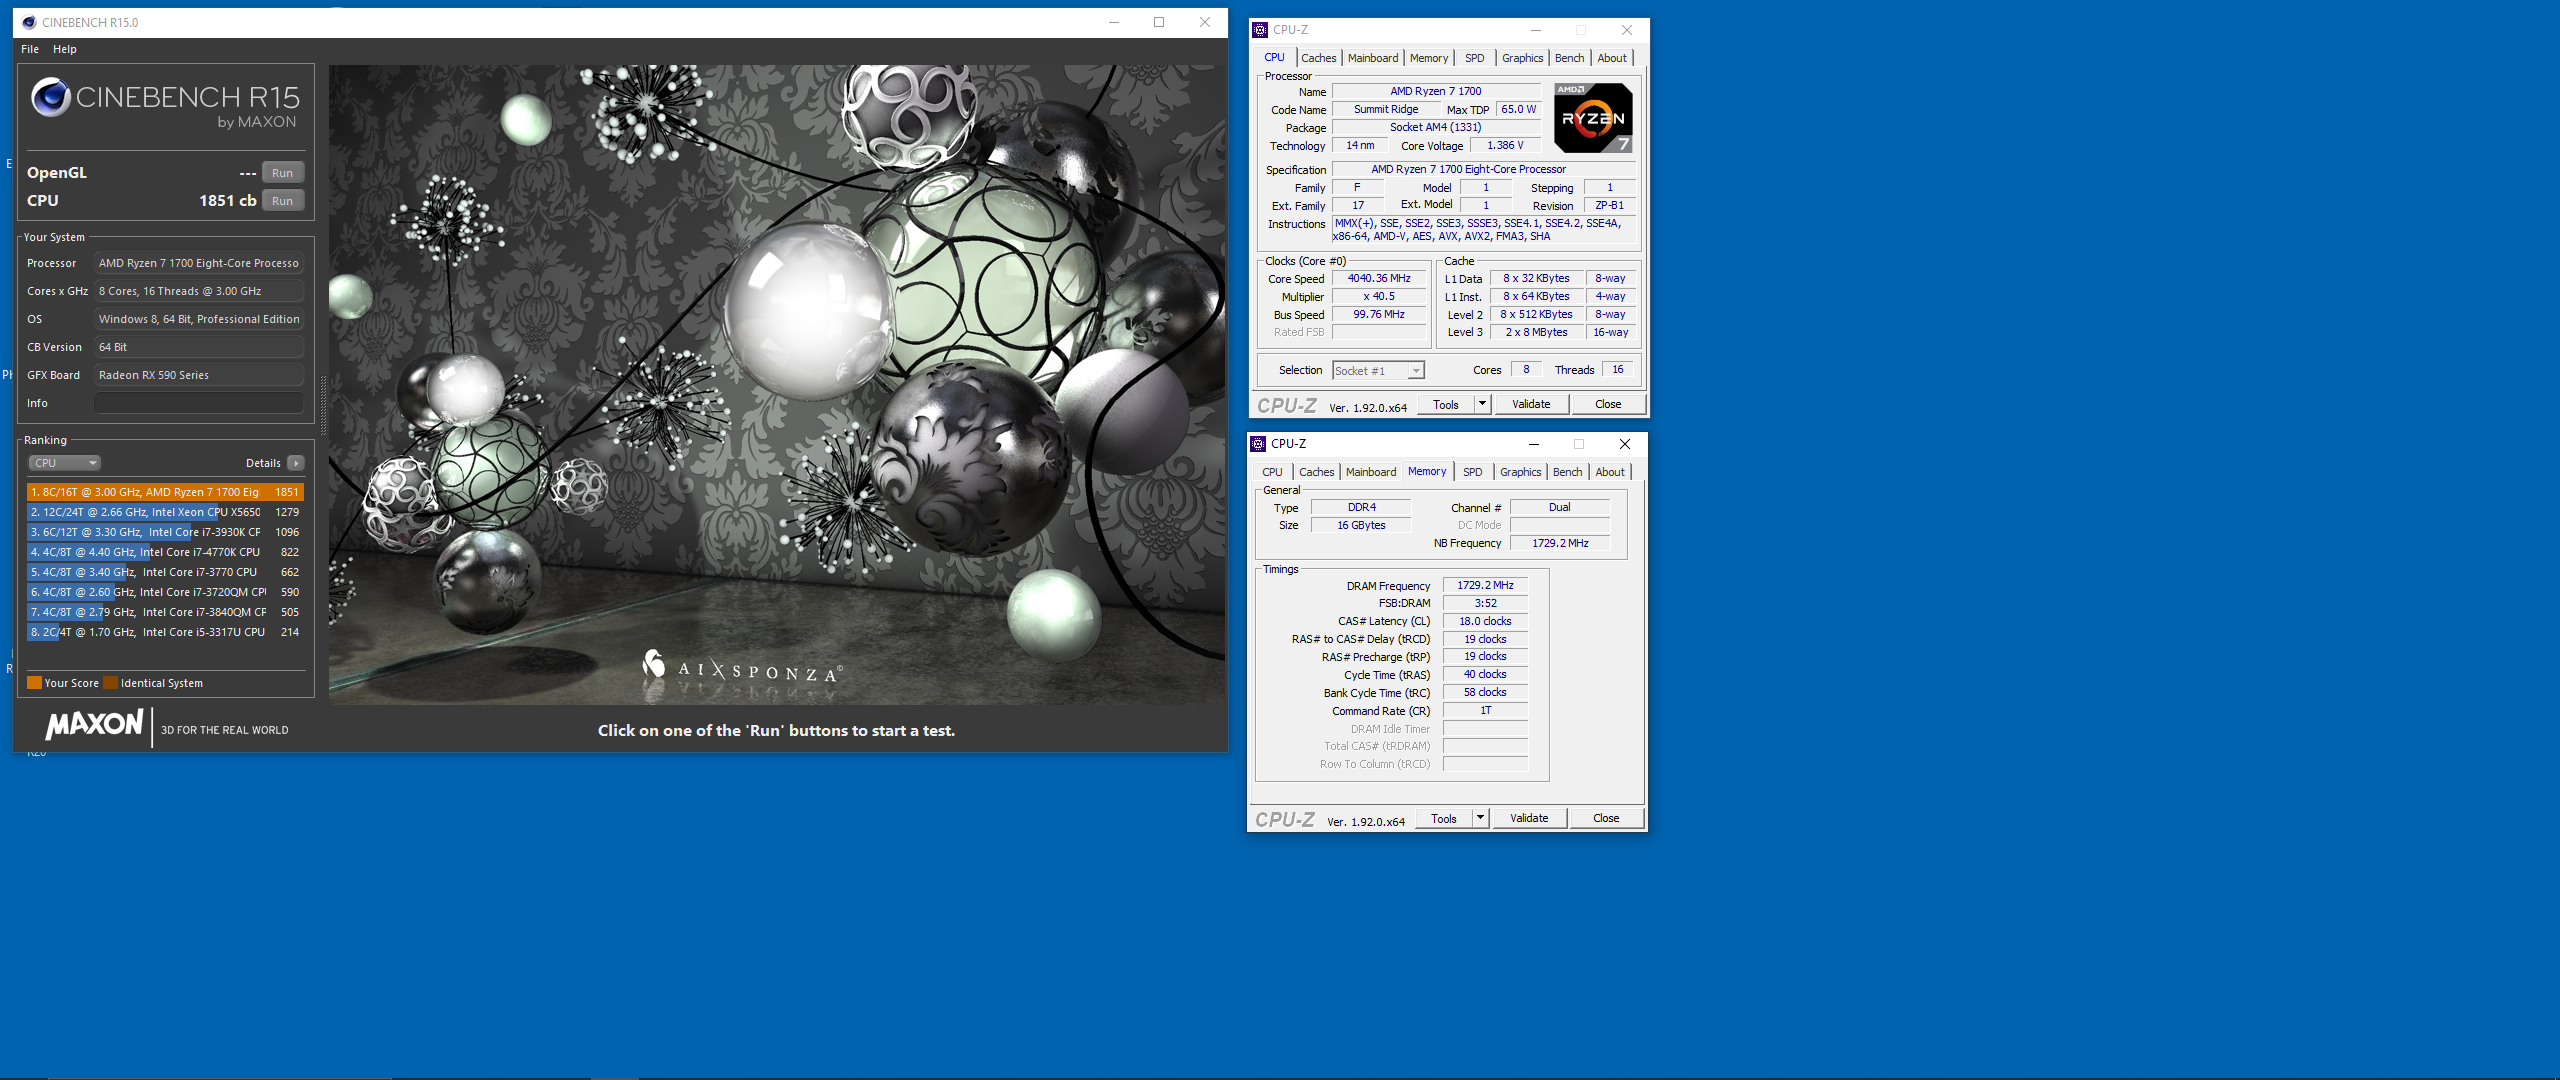The height and width of the screenshot is (1080, 2560).
Task: Select ranking row Intel Core i7-3770
Action: [x=165, y=572]
